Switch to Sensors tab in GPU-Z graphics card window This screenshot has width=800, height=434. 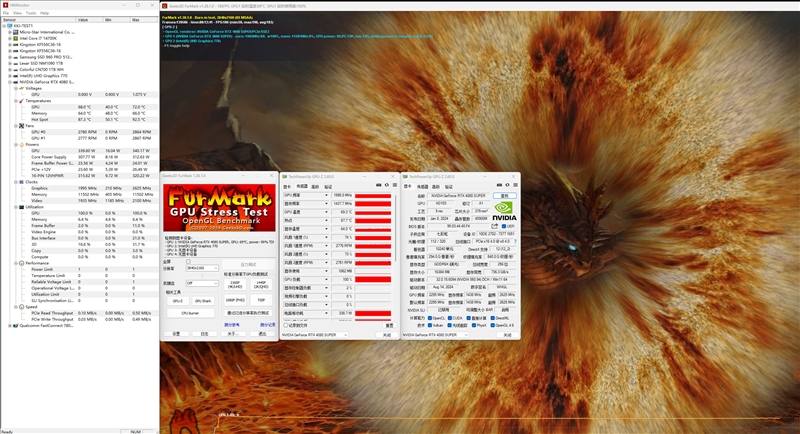click(422, 187)
